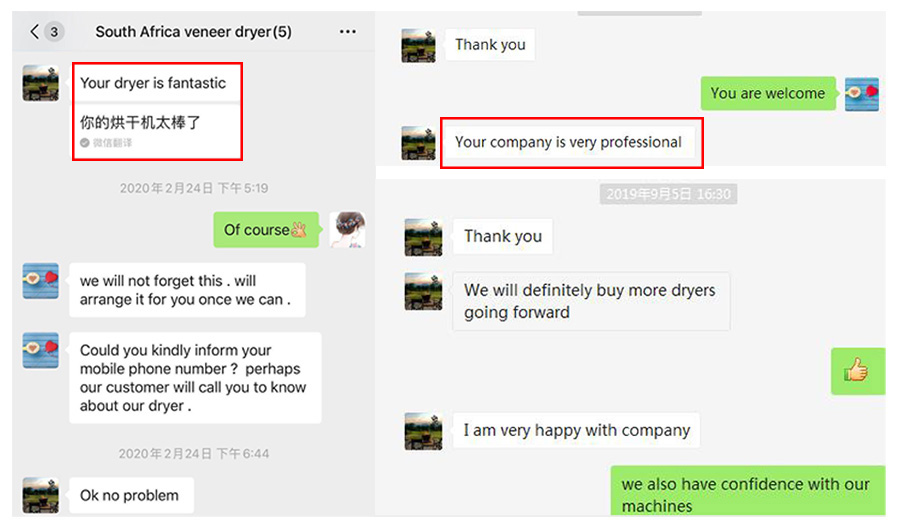Viewport: 900px width, 529px height.
Task: Open heart avatar beside "You are welcome"
Action: click(x=862, y=94)
